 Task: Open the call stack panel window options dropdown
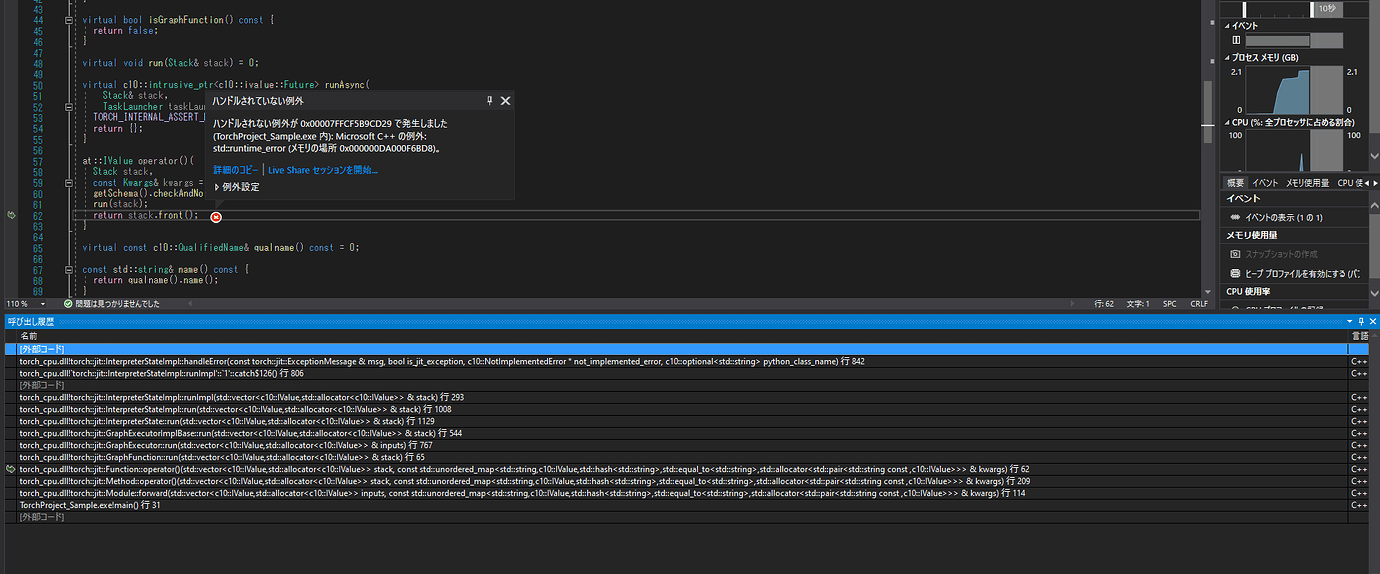pos(1350,321)
